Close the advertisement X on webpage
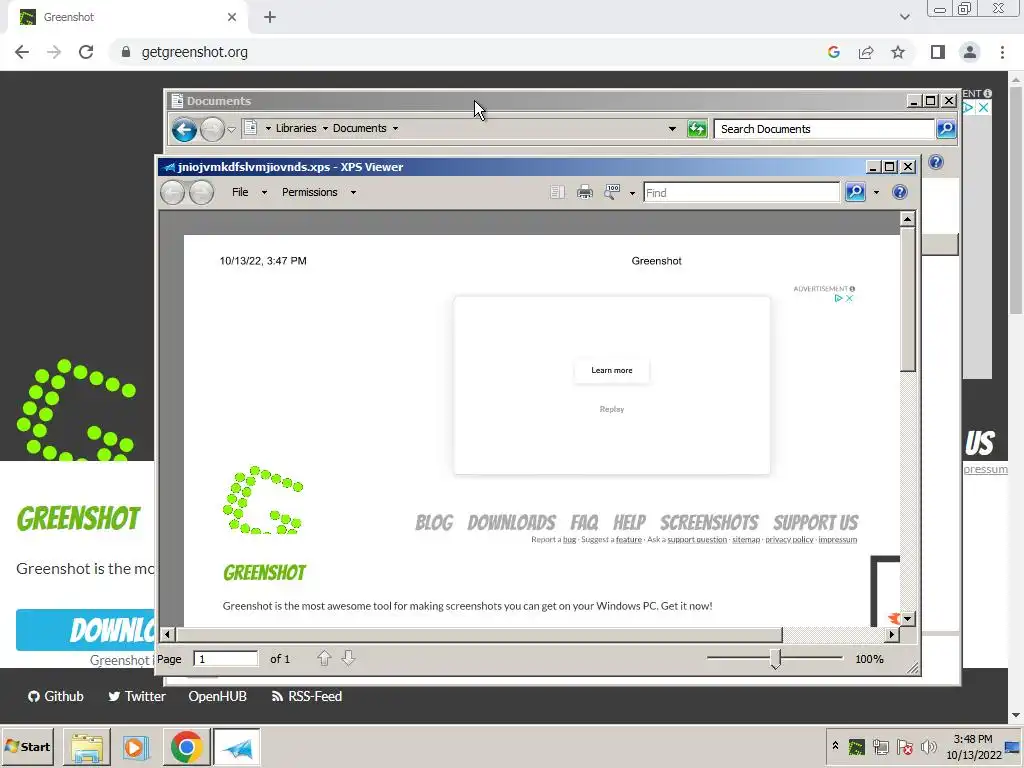Viewport: 1024px width, 768px height. pyautogui.click(x=982, y=107)
